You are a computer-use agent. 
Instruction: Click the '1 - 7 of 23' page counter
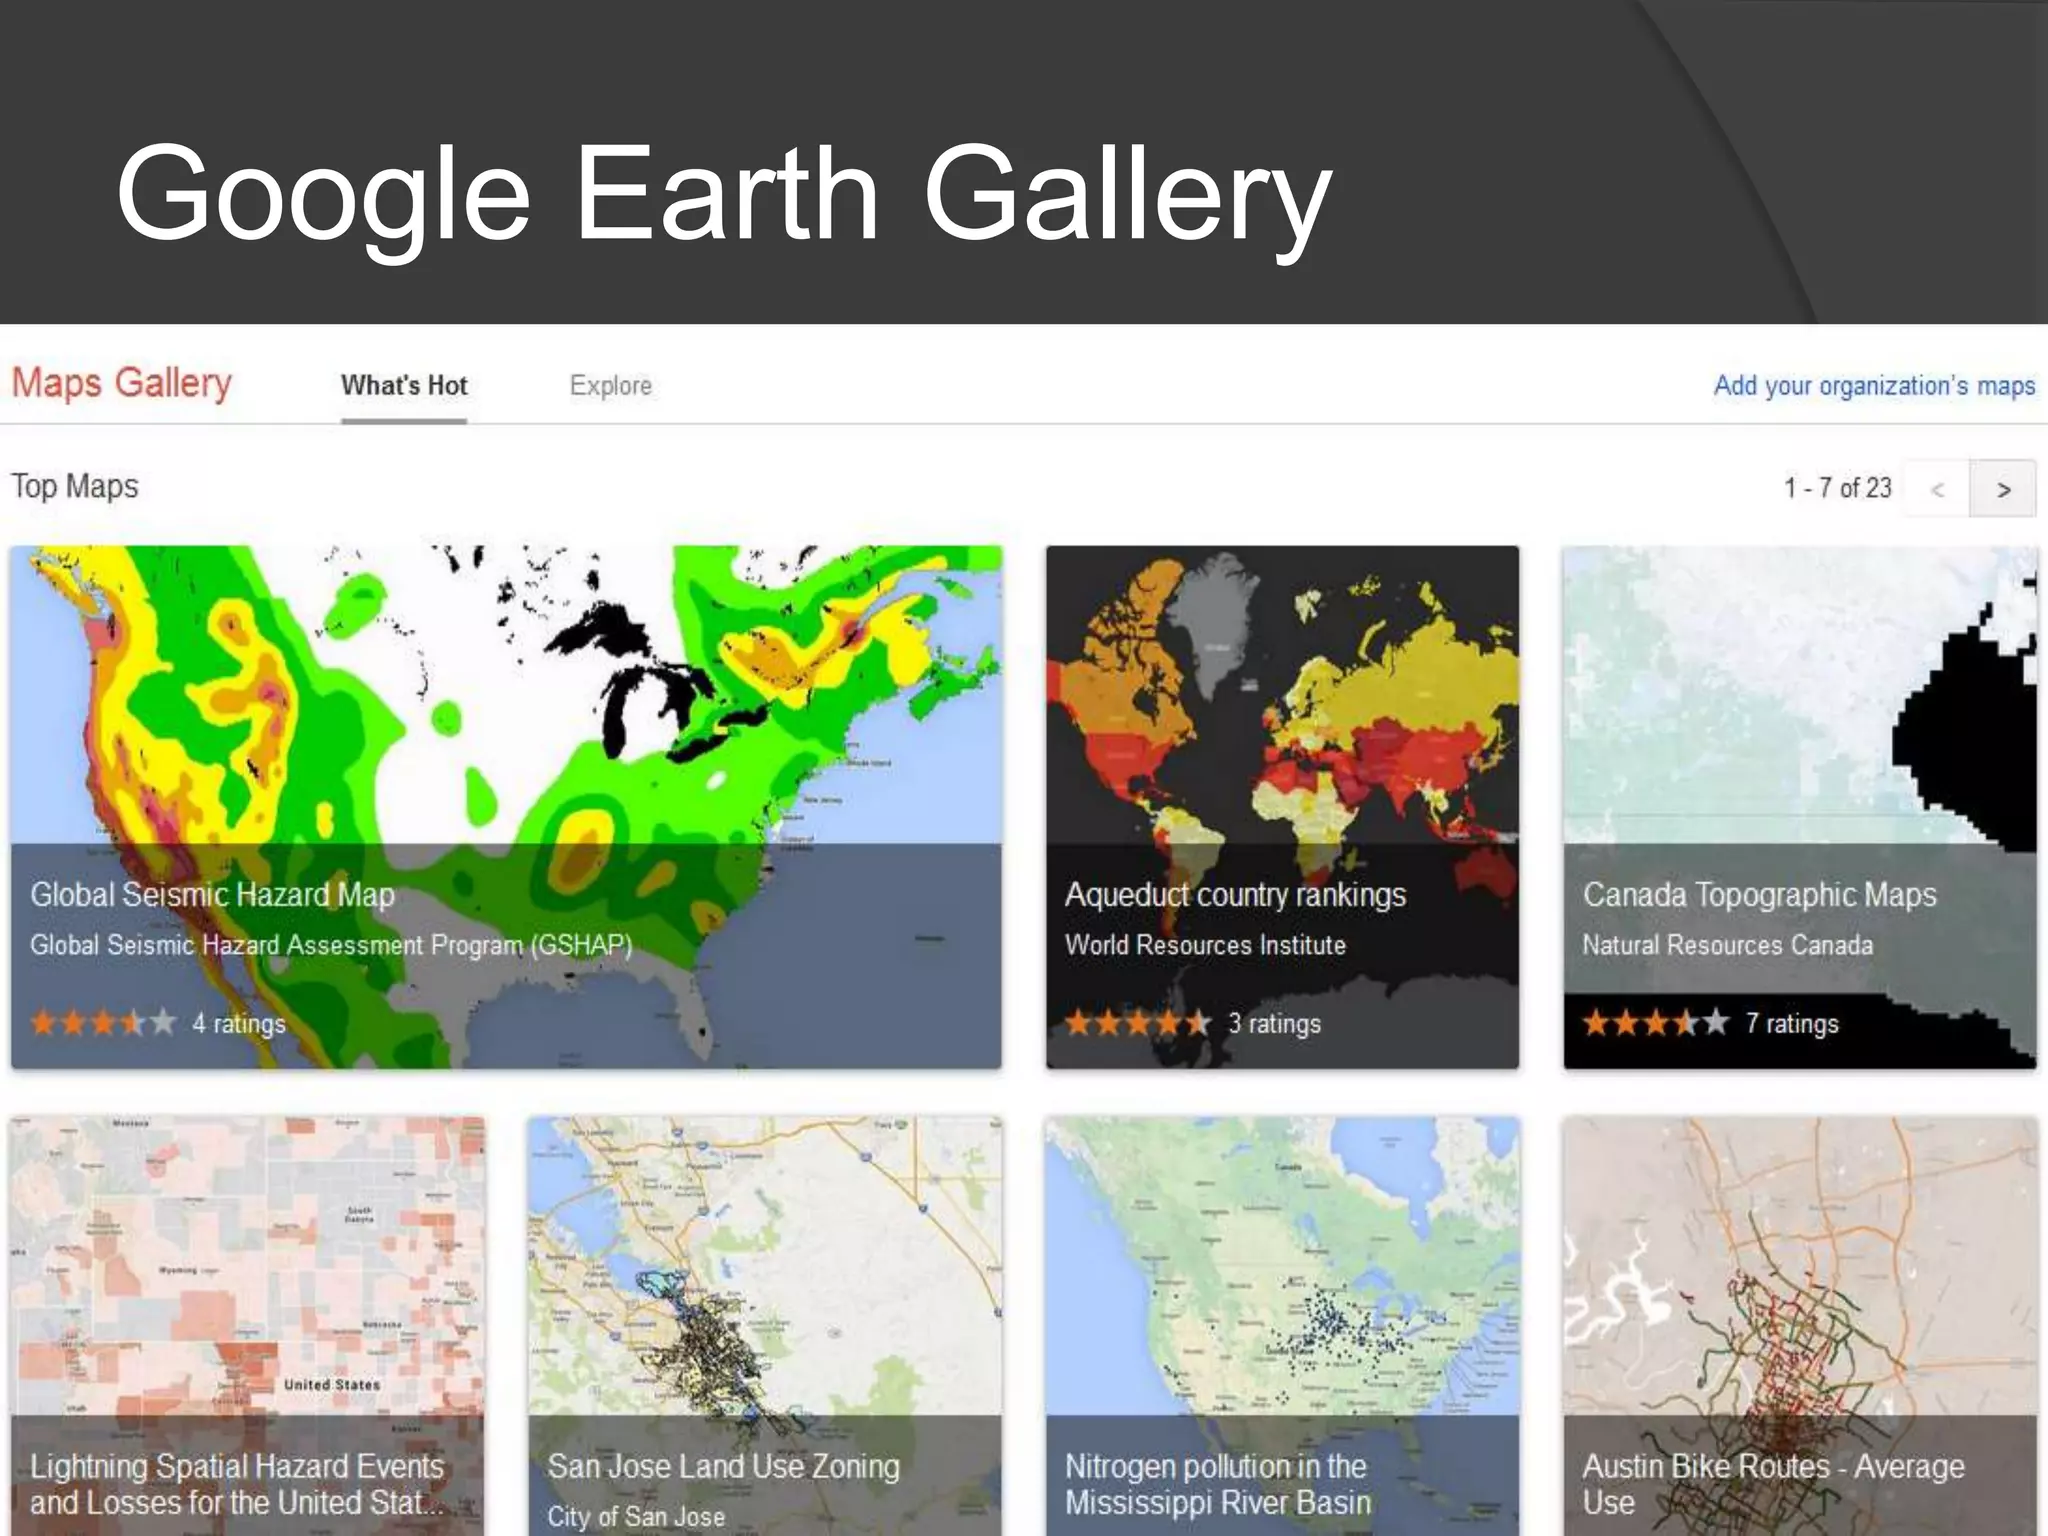pos(1838,488)
